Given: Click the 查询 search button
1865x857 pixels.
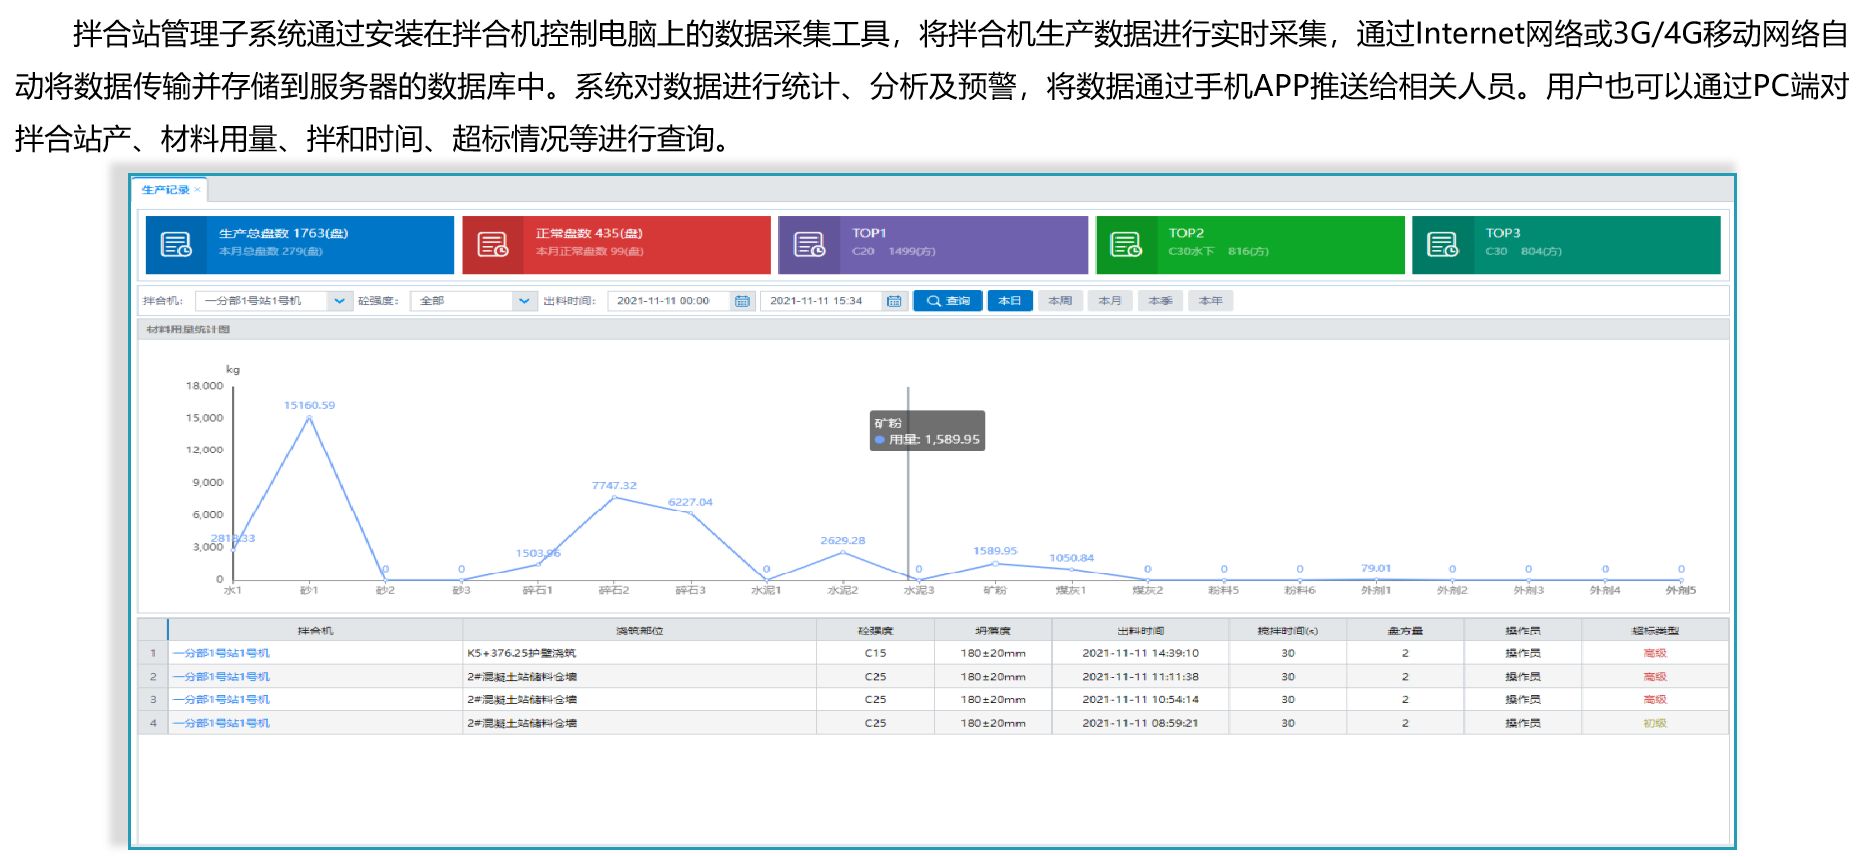Looking at the screenshot, I should (947, 301).
